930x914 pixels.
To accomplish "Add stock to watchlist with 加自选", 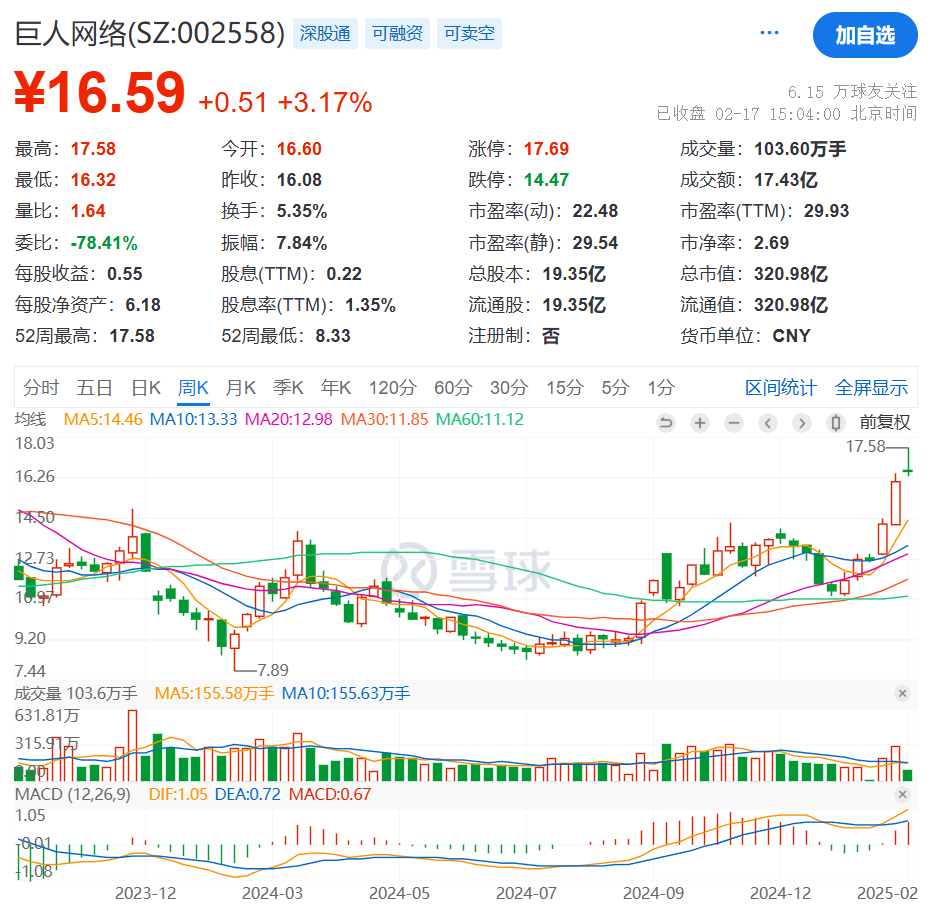I will [865, 35].
